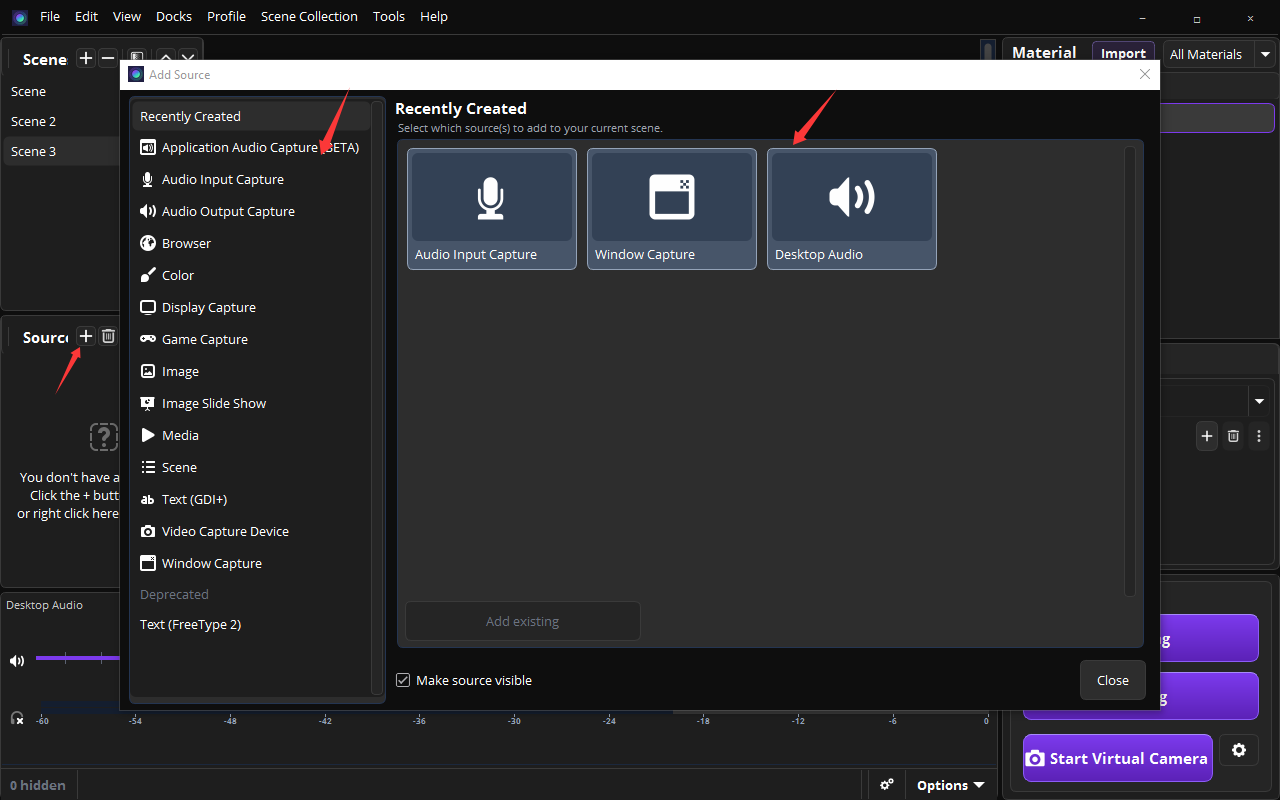Add a new scene with the plus icon
Viewport: 1280px width, 800px height.
86,59
